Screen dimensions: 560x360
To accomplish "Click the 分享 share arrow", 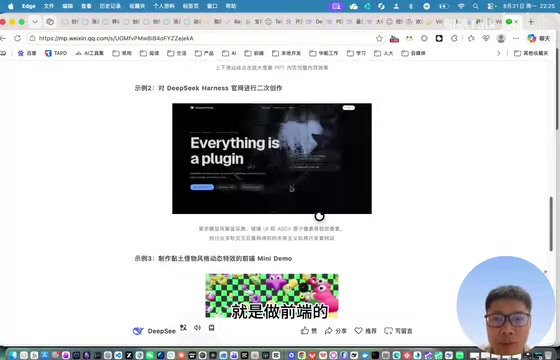I will (x=335, y=331).
